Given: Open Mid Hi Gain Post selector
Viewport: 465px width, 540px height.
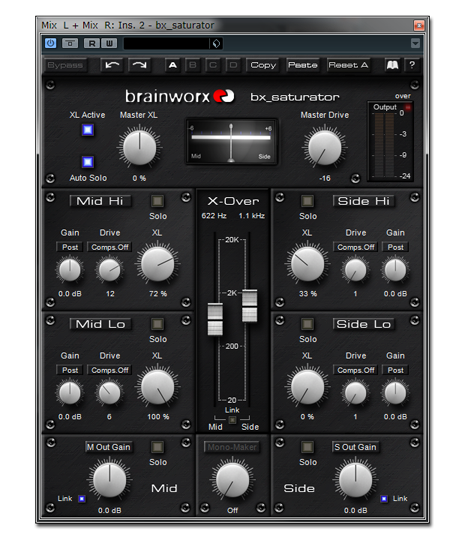Looking at the screenshot, I should 70,247.
